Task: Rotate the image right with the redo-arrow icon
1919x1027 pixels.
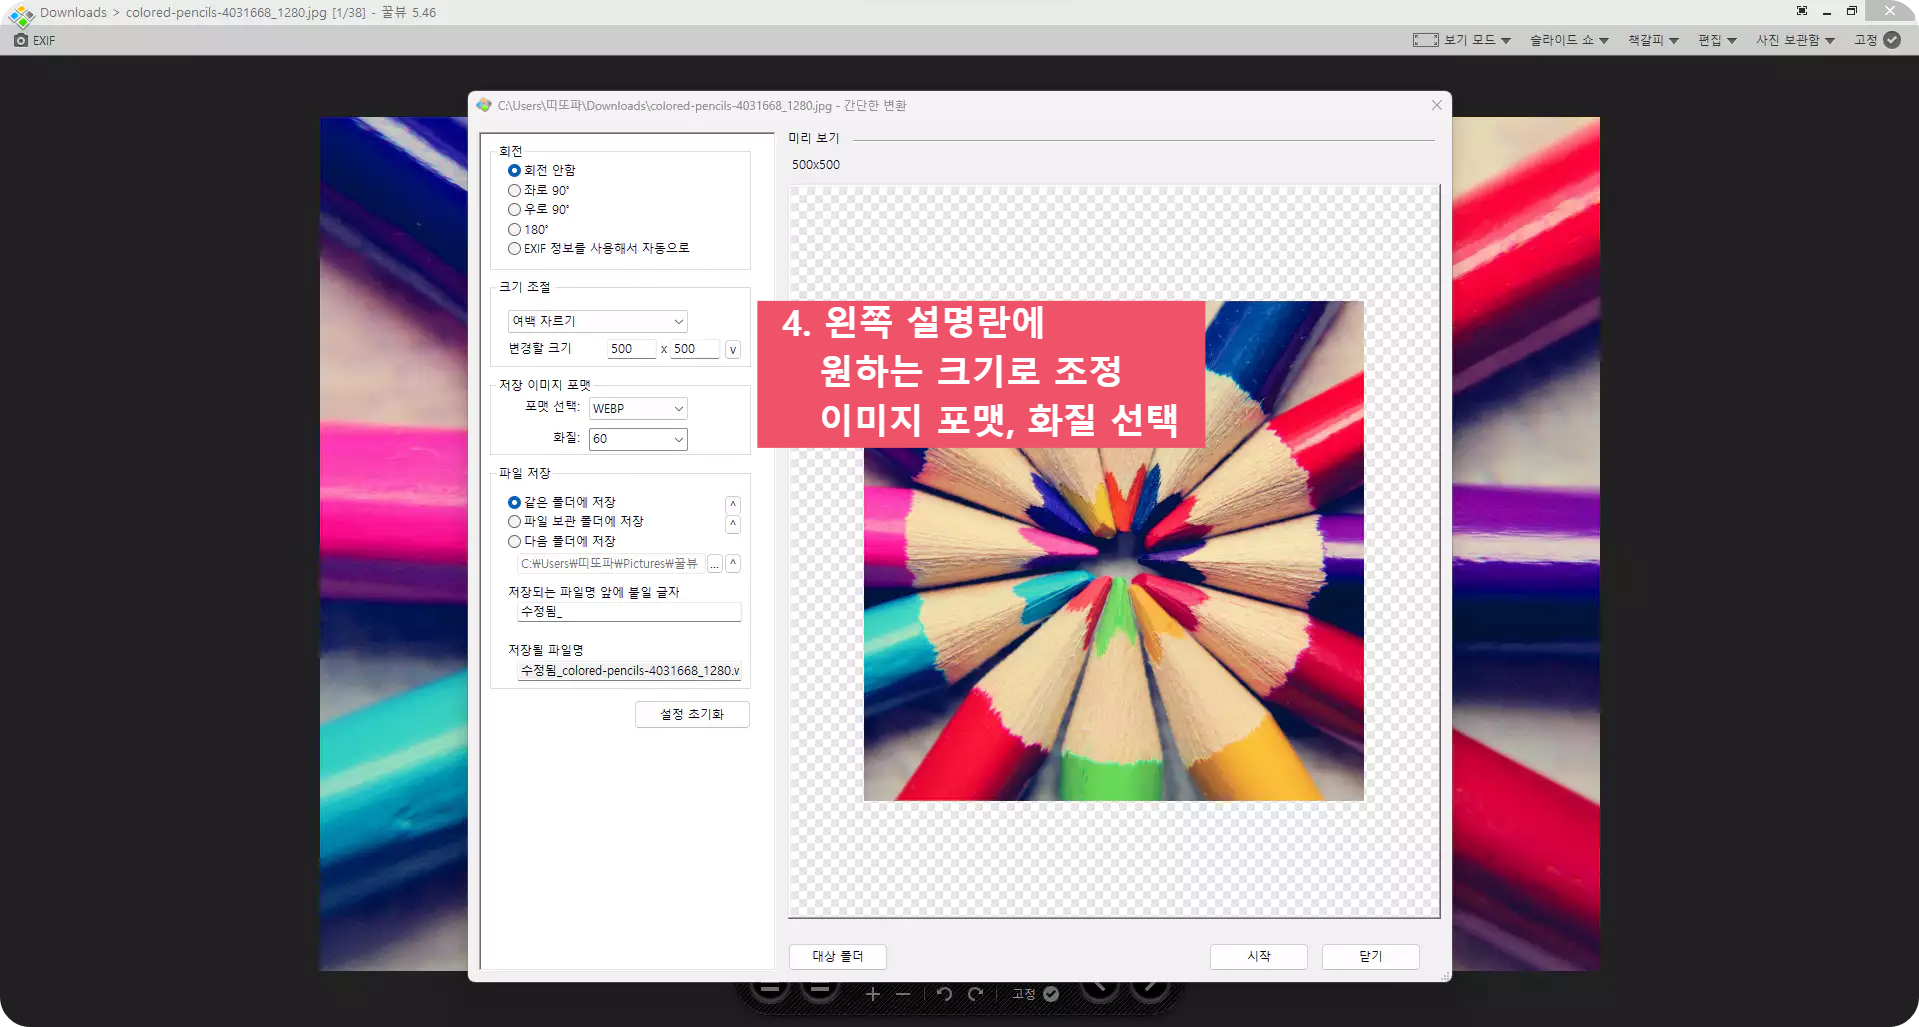Action: (x=975, y=994)
